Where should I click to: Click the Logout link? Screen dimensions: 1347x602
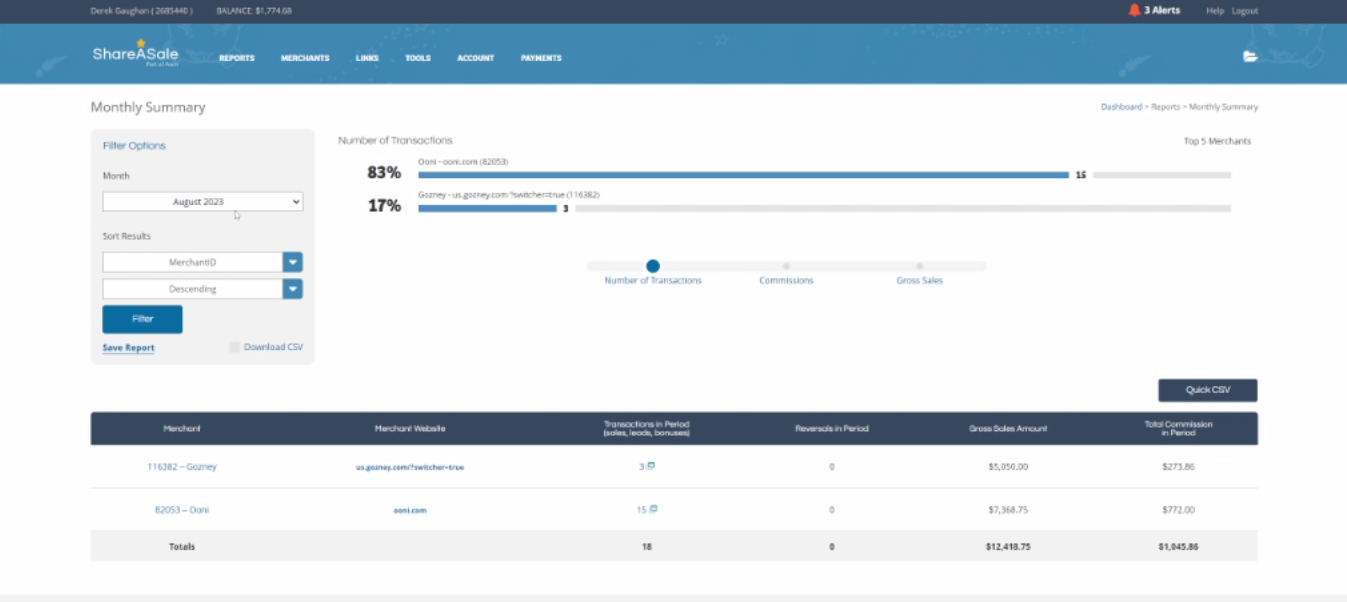(x=1245, y=11)
